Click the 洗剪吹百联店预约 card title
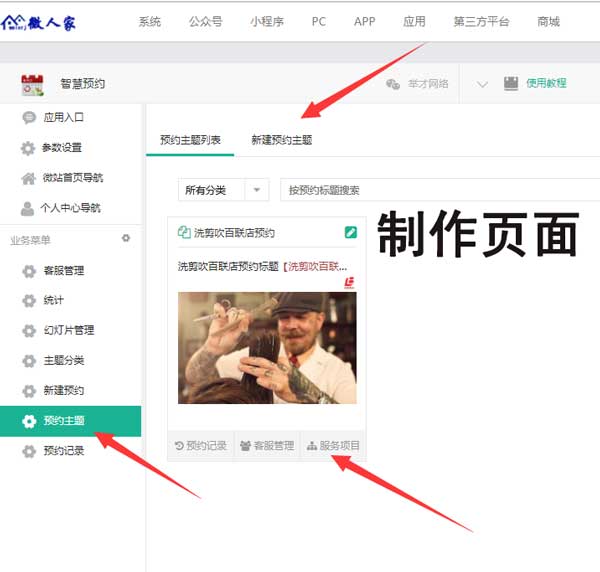Image resolution: width=600 pixels, height=572 pixels. coord(234,233)
